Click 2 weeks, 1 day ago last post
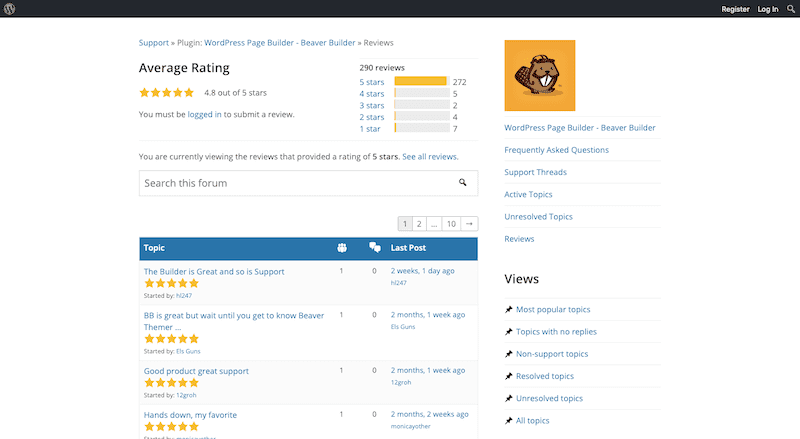 click(x=422, y=271)
